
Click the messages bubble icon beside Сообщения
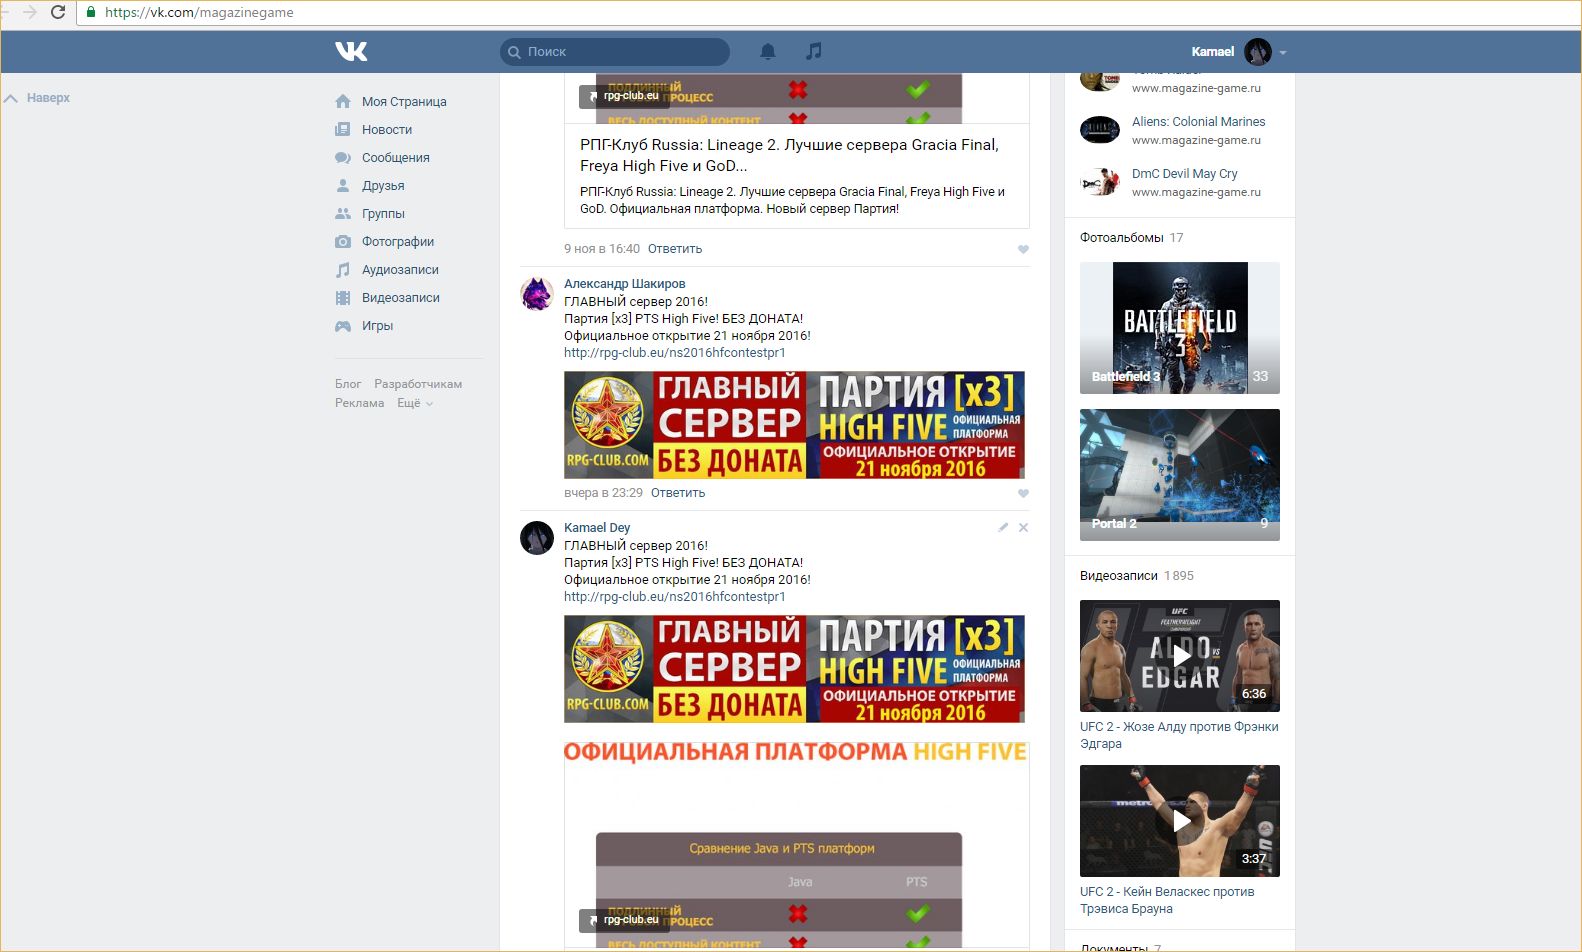tap(343, 157)
